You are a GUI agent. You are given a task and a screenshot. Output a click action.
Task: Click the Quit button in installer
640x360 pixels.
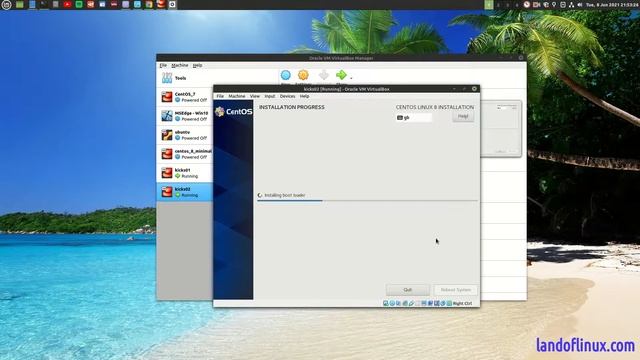[408, 290]
